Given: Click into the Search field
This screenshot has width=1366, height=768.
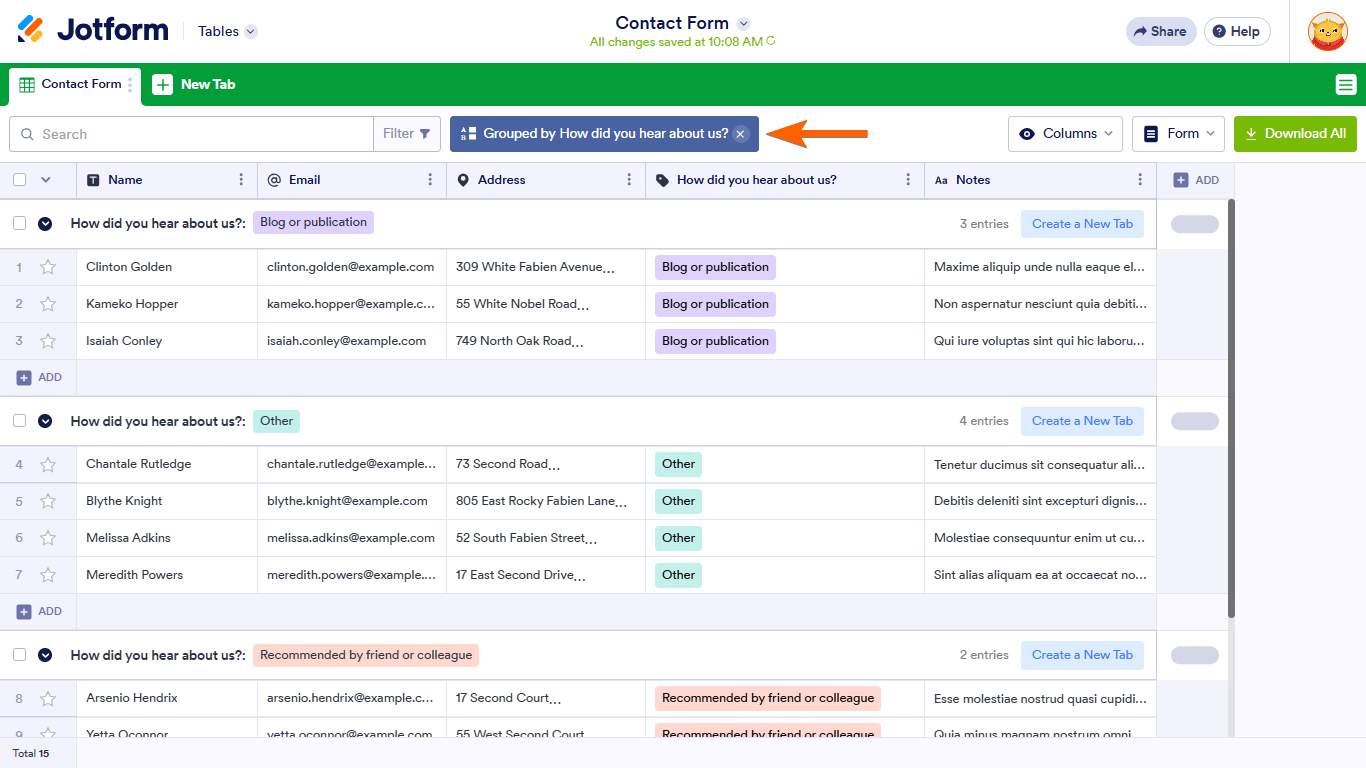Looking at the screenshot, I should 200,134.
